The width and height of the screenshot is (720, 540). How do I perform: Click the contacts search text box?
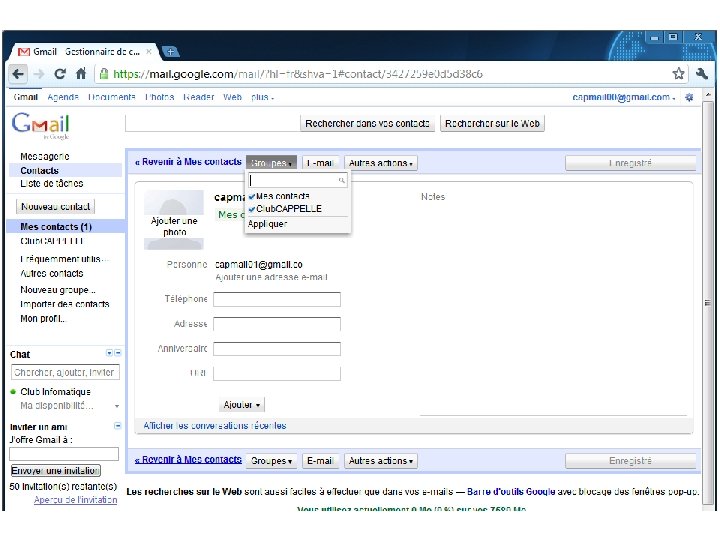pos(213,123)
